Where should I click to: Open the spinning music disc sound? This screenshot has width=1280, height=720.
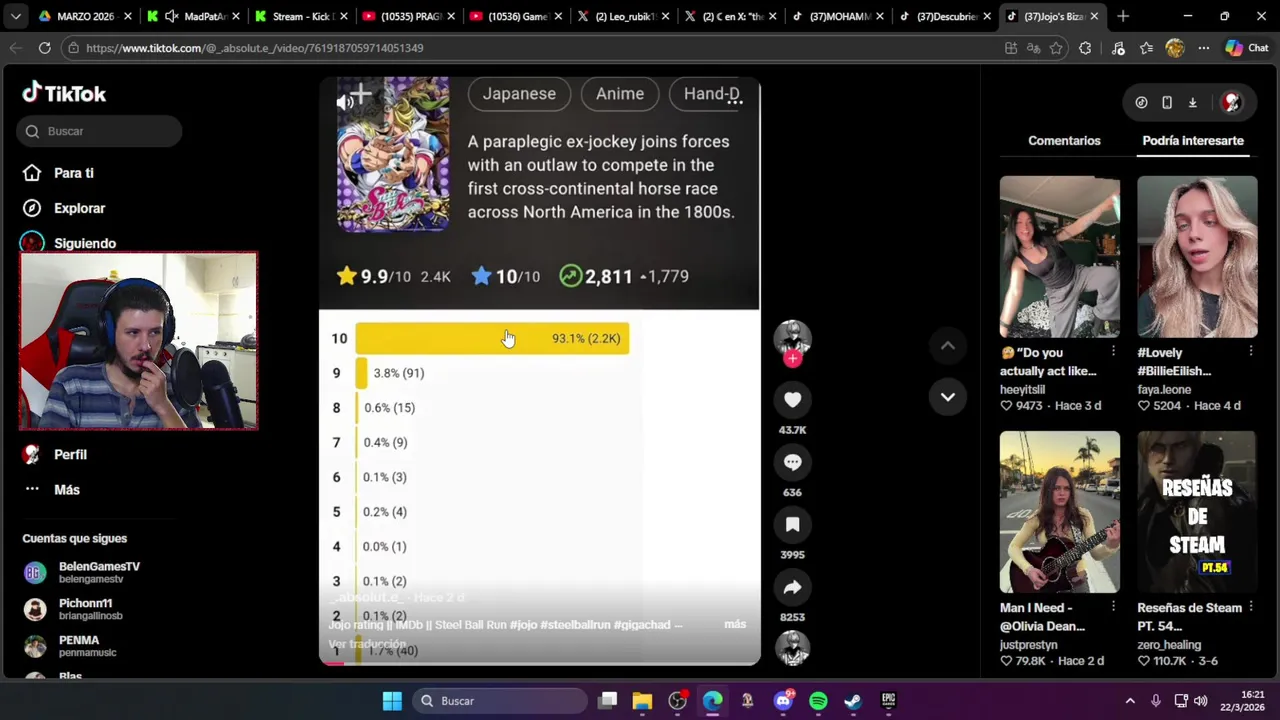coord(792,648)
